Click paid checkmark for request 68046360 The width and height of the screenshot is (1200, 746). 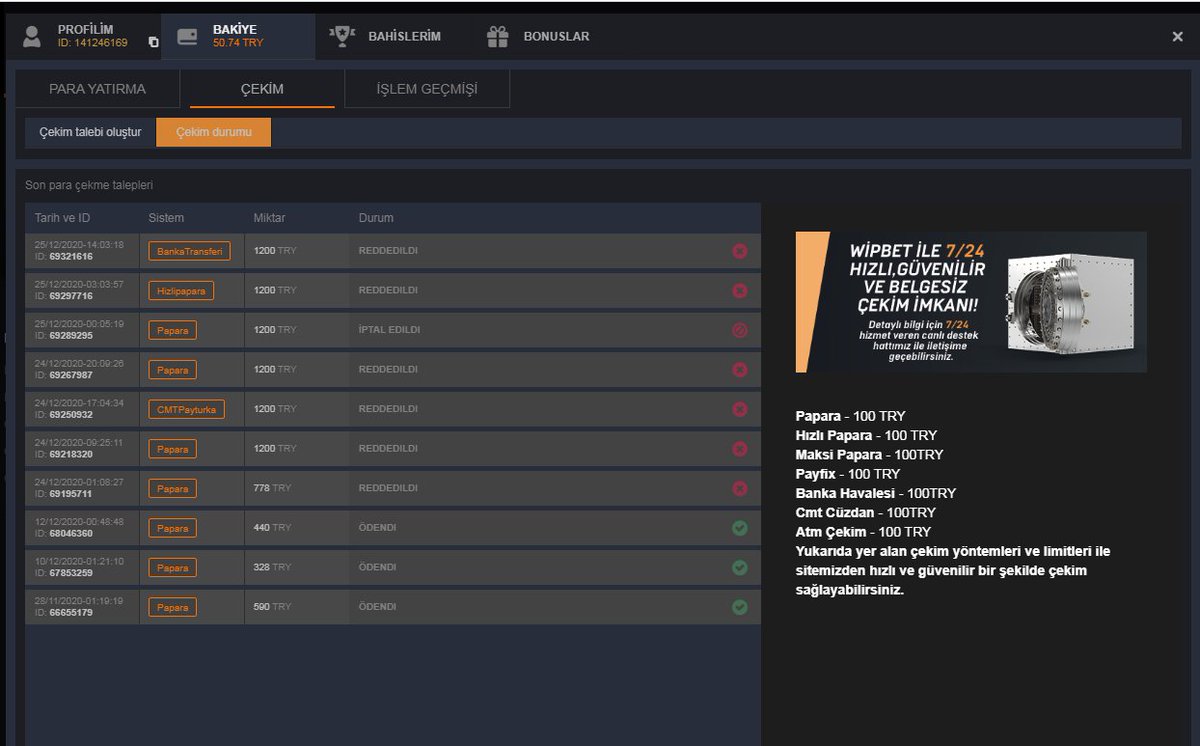tap(740, 528)
